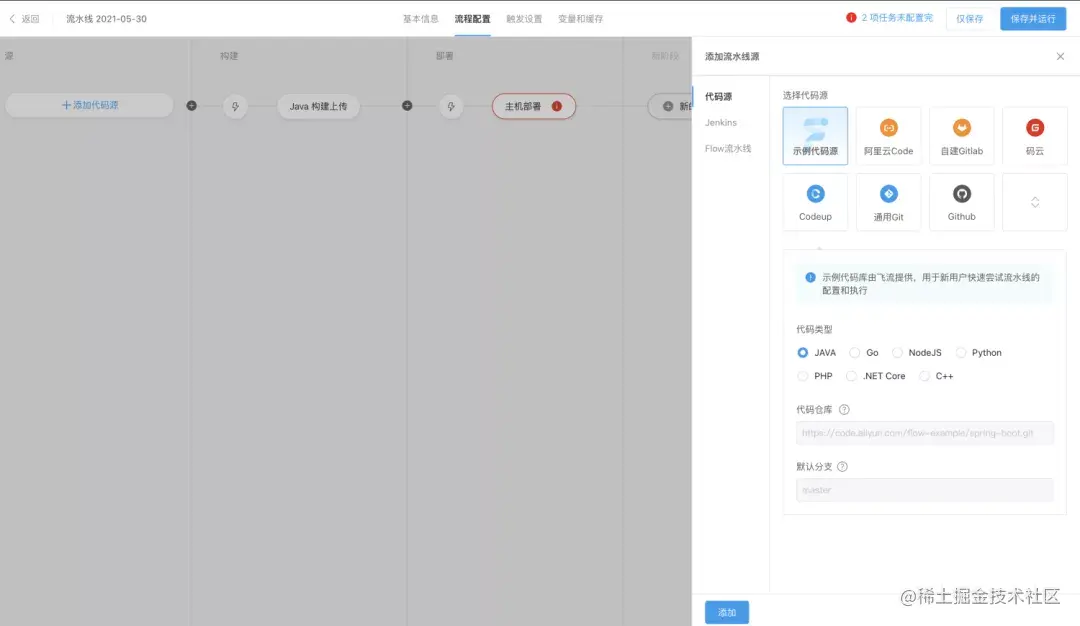The image size is (1080, 626).
Task: Select the 码云 Gitee source card
Action: click(1035, 136)
